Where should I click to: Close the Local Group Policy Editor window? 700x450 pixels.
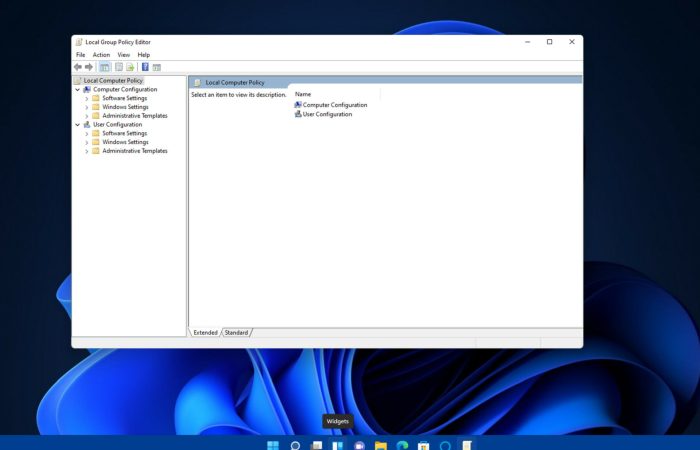(x=572, y=42)
